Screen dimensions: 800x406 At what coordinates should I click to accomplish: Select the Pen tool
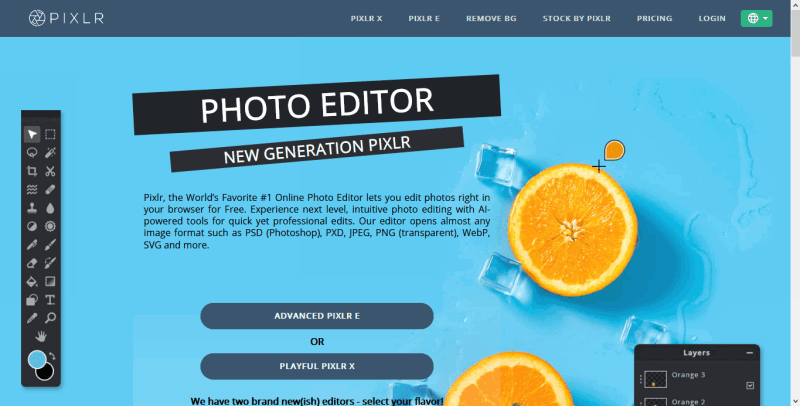(x=32, y=245)
